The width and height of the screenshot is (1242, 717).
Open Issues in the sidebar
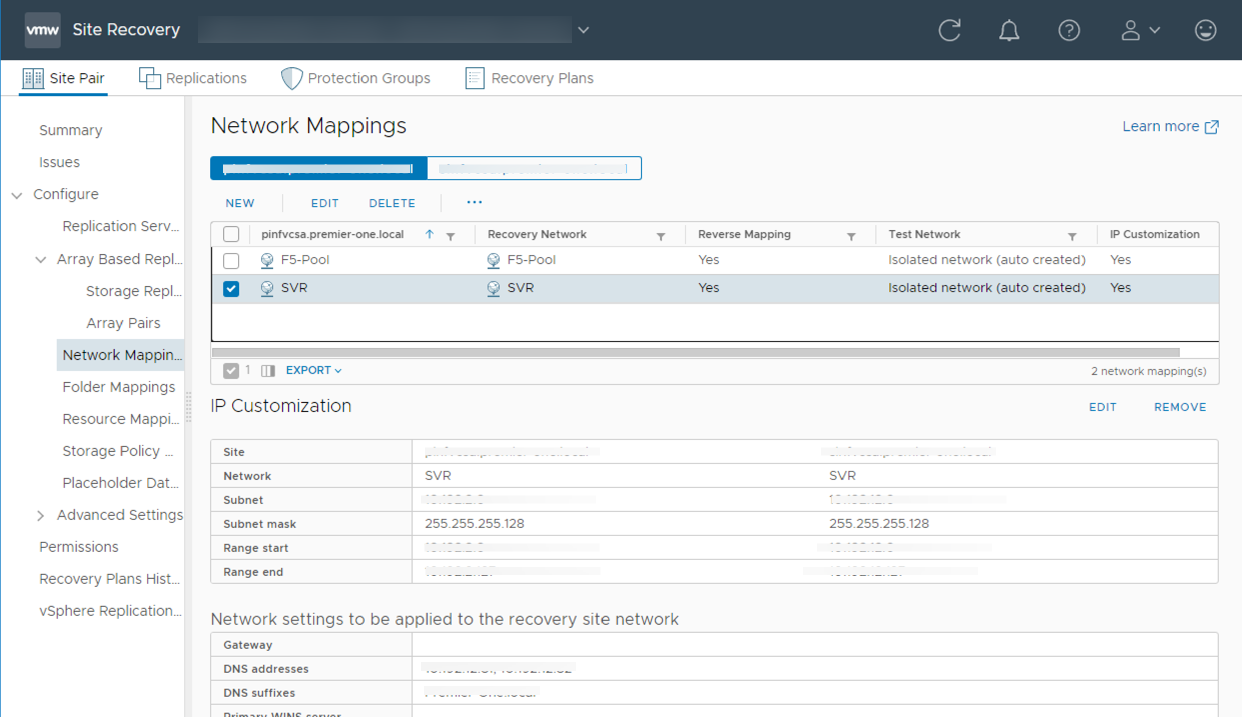[x=59, y=162]
